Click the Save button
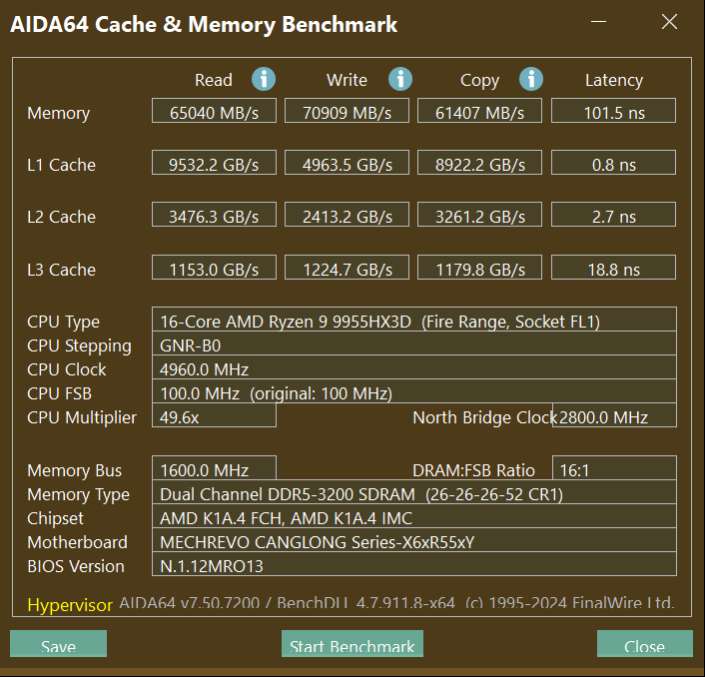Image resolution: width=705 pixels, height=677 pixels. pyautogui.click(x=58, y=644)
